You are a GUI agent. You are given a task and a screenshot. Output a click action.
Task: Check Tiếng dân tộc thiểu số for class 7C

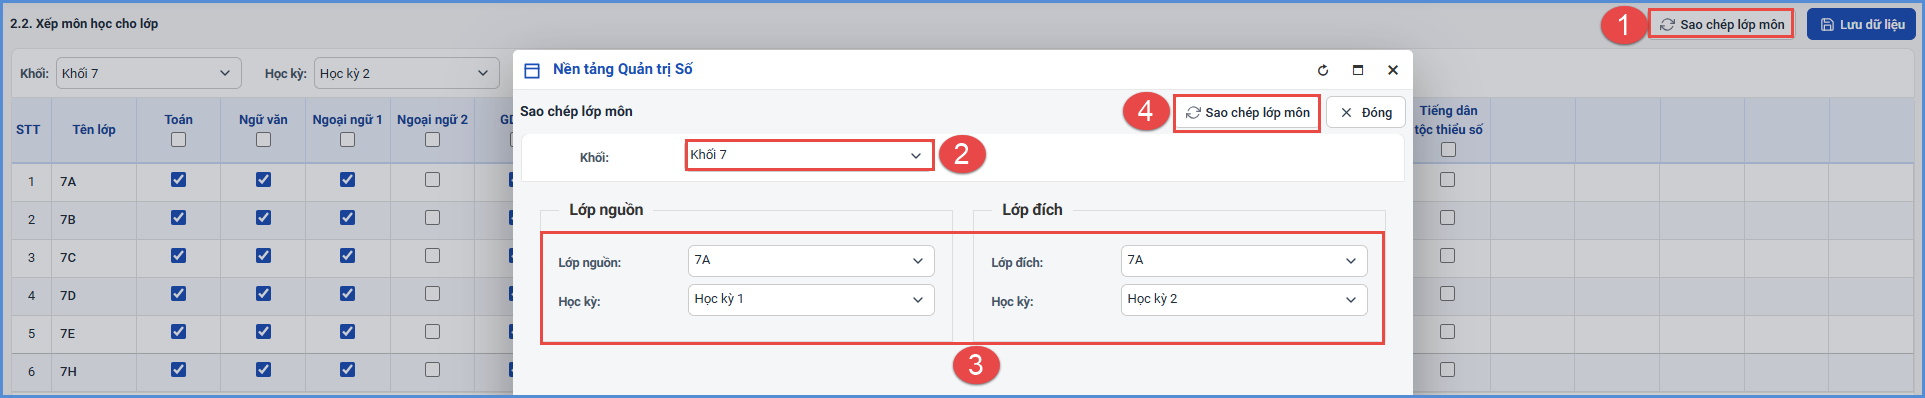pyautogui.click(x=1447, y=256)
